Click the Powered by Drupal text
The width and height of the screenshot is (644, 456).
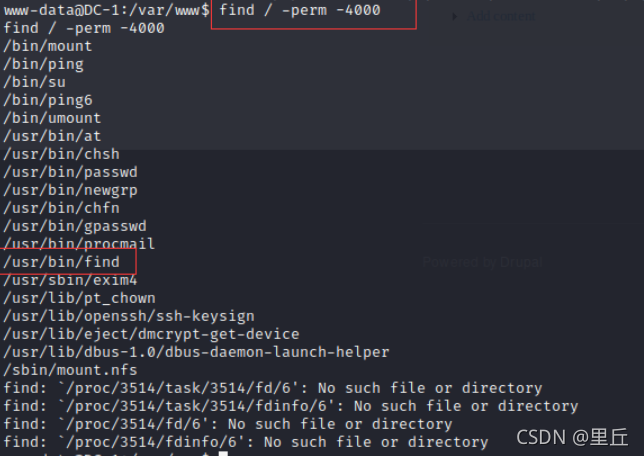click(x=483, y=262)
